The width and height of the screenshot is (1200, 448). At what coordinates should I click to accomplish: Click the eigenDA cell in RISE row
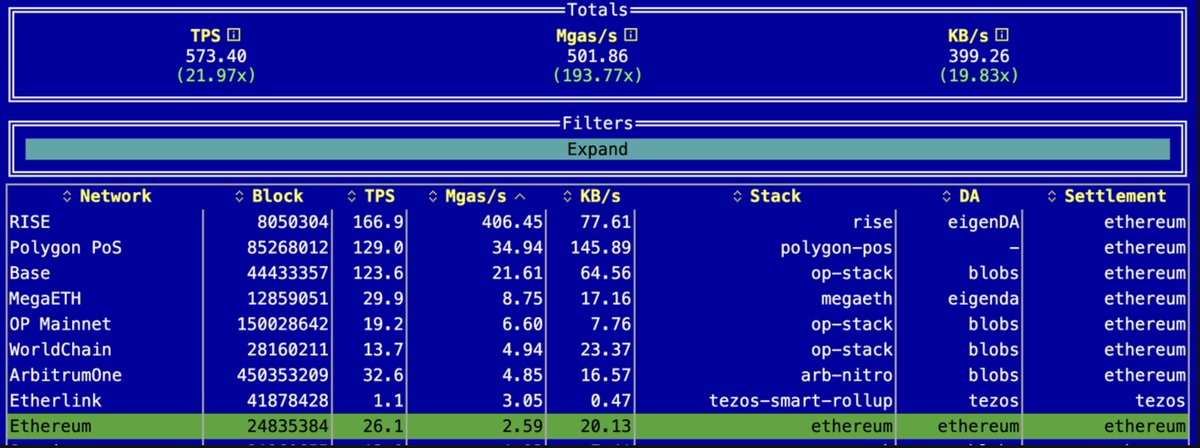click(x=981, y=221)
